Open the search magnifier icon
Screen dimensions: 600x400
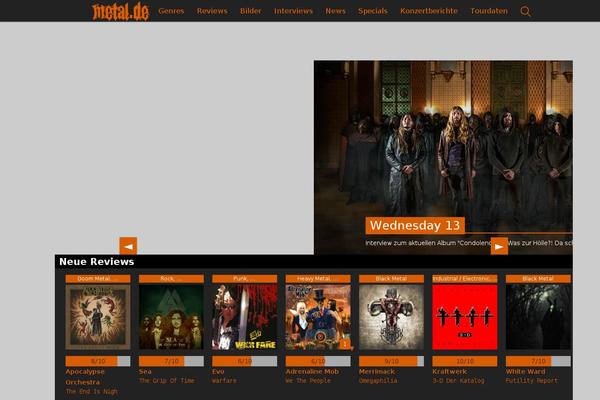525,11
